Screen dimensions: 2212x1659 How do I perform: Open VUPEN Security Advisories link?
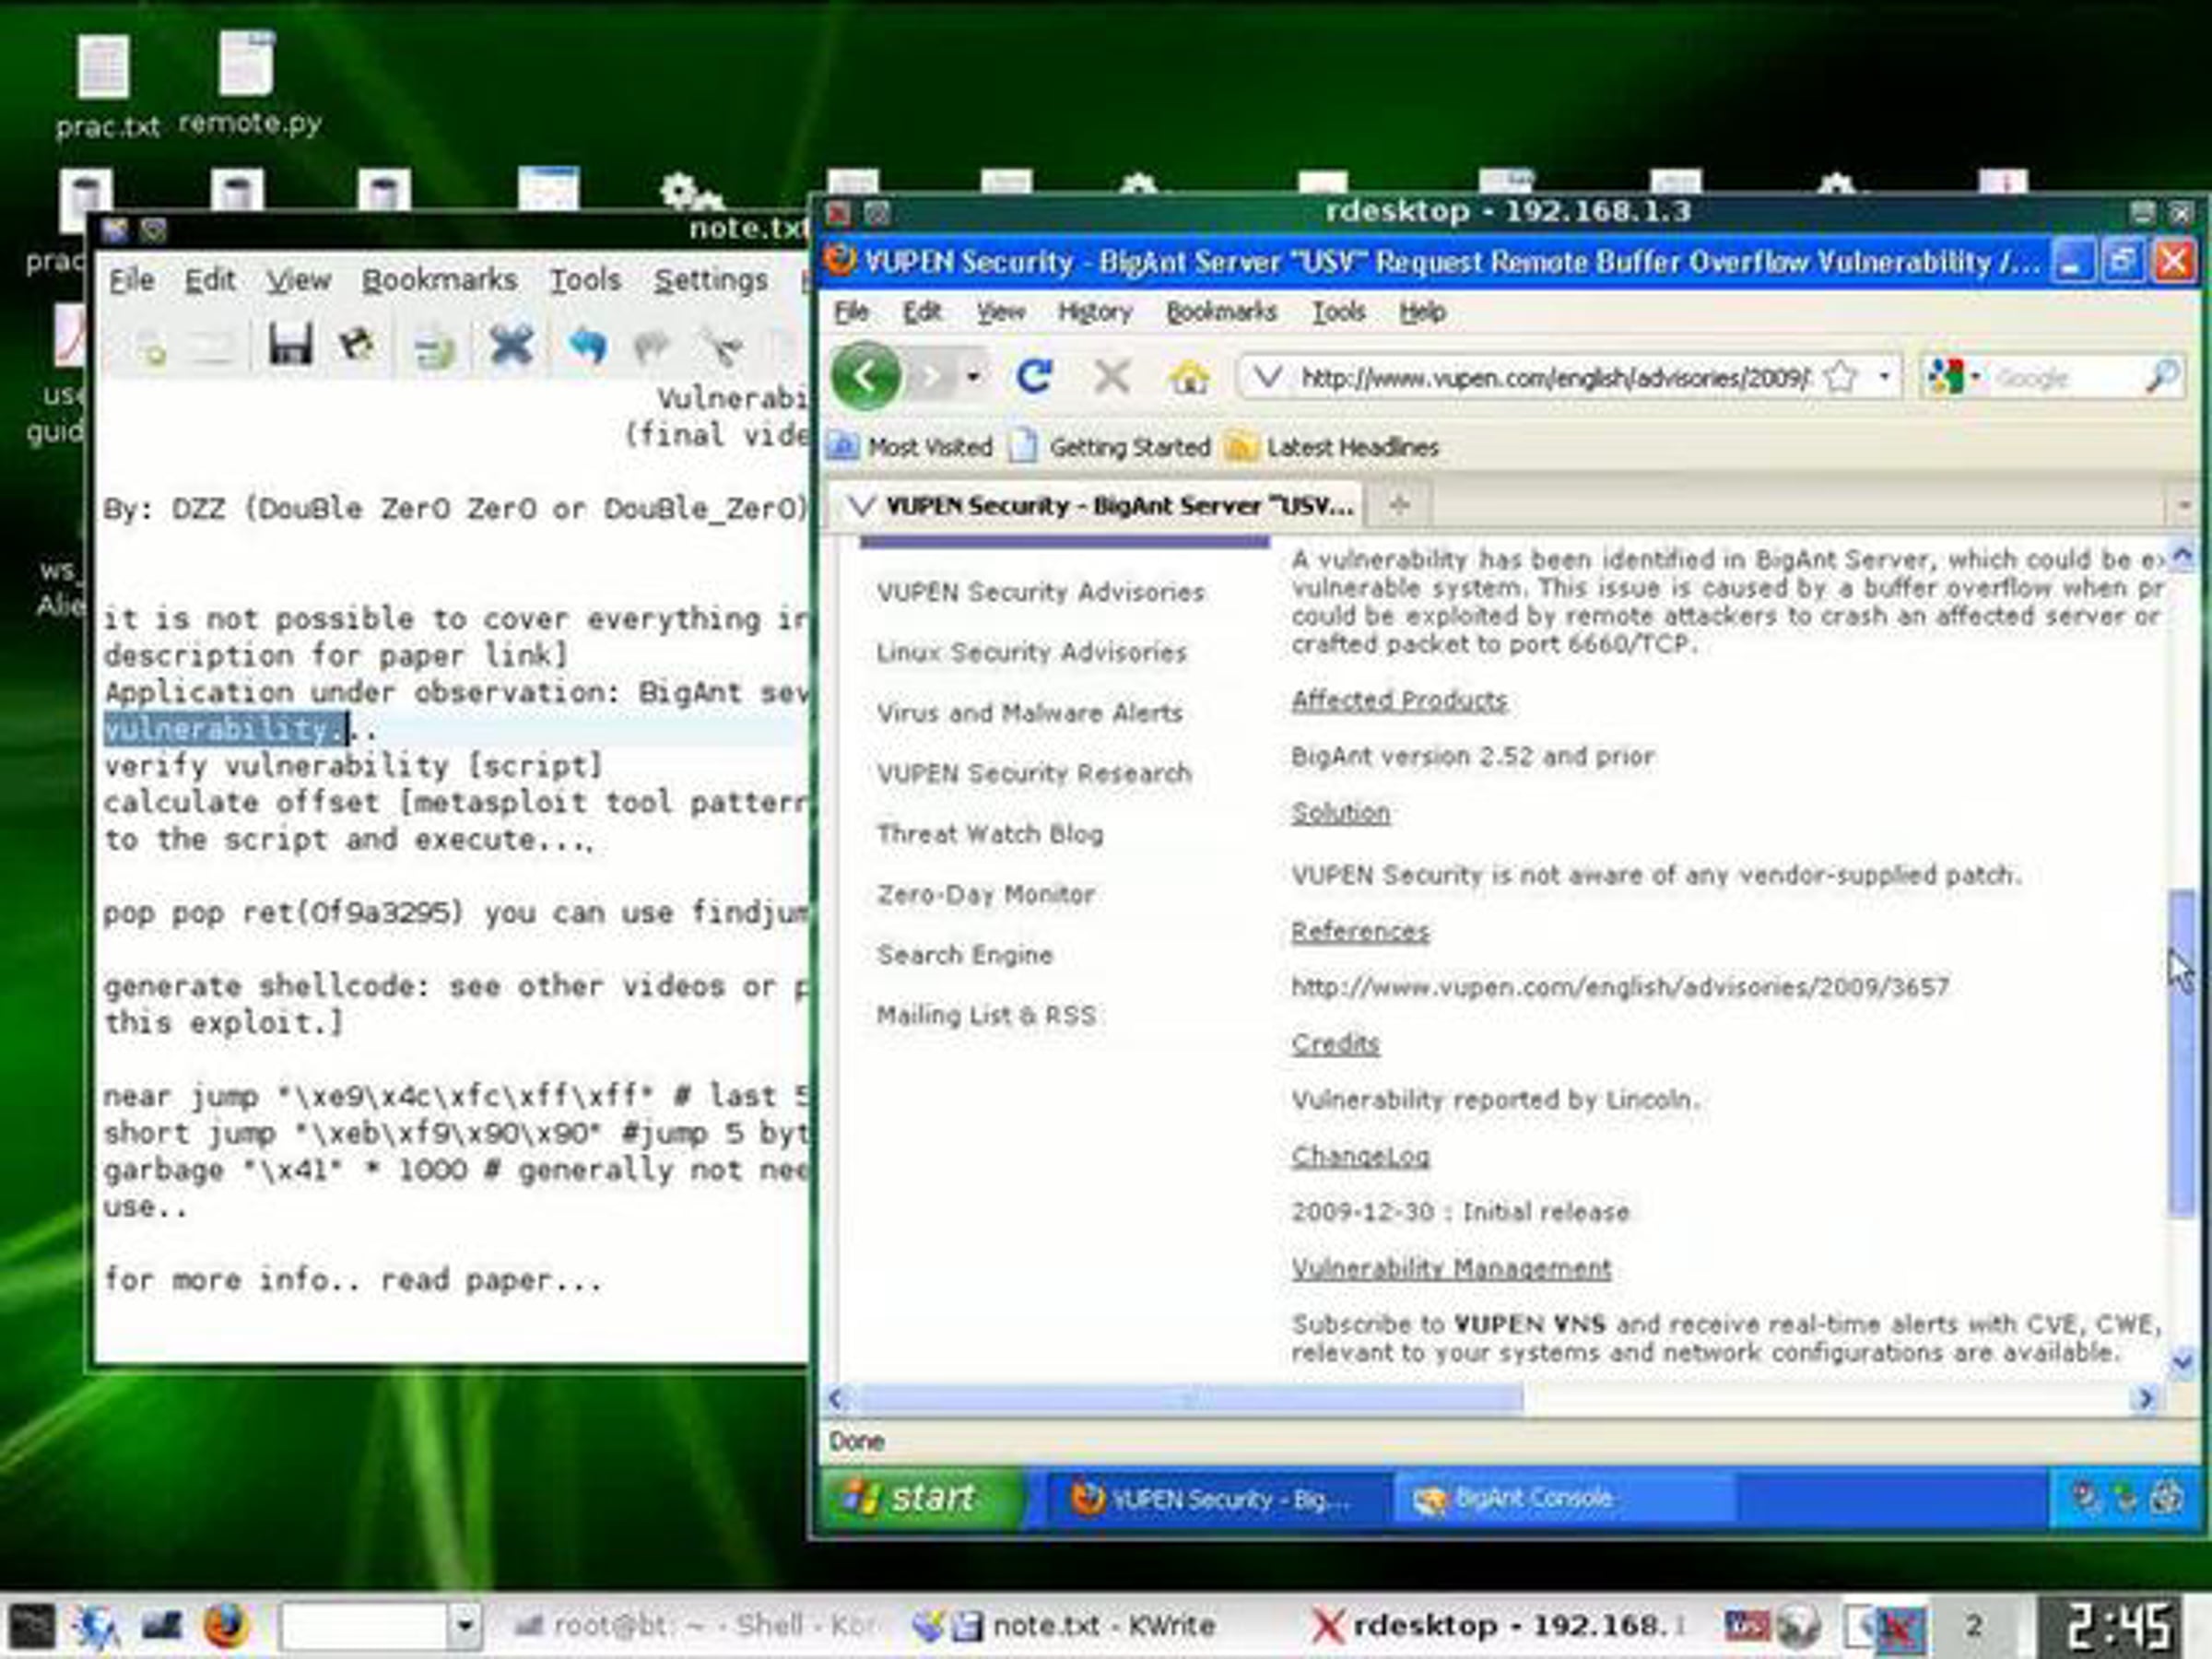1040,592
